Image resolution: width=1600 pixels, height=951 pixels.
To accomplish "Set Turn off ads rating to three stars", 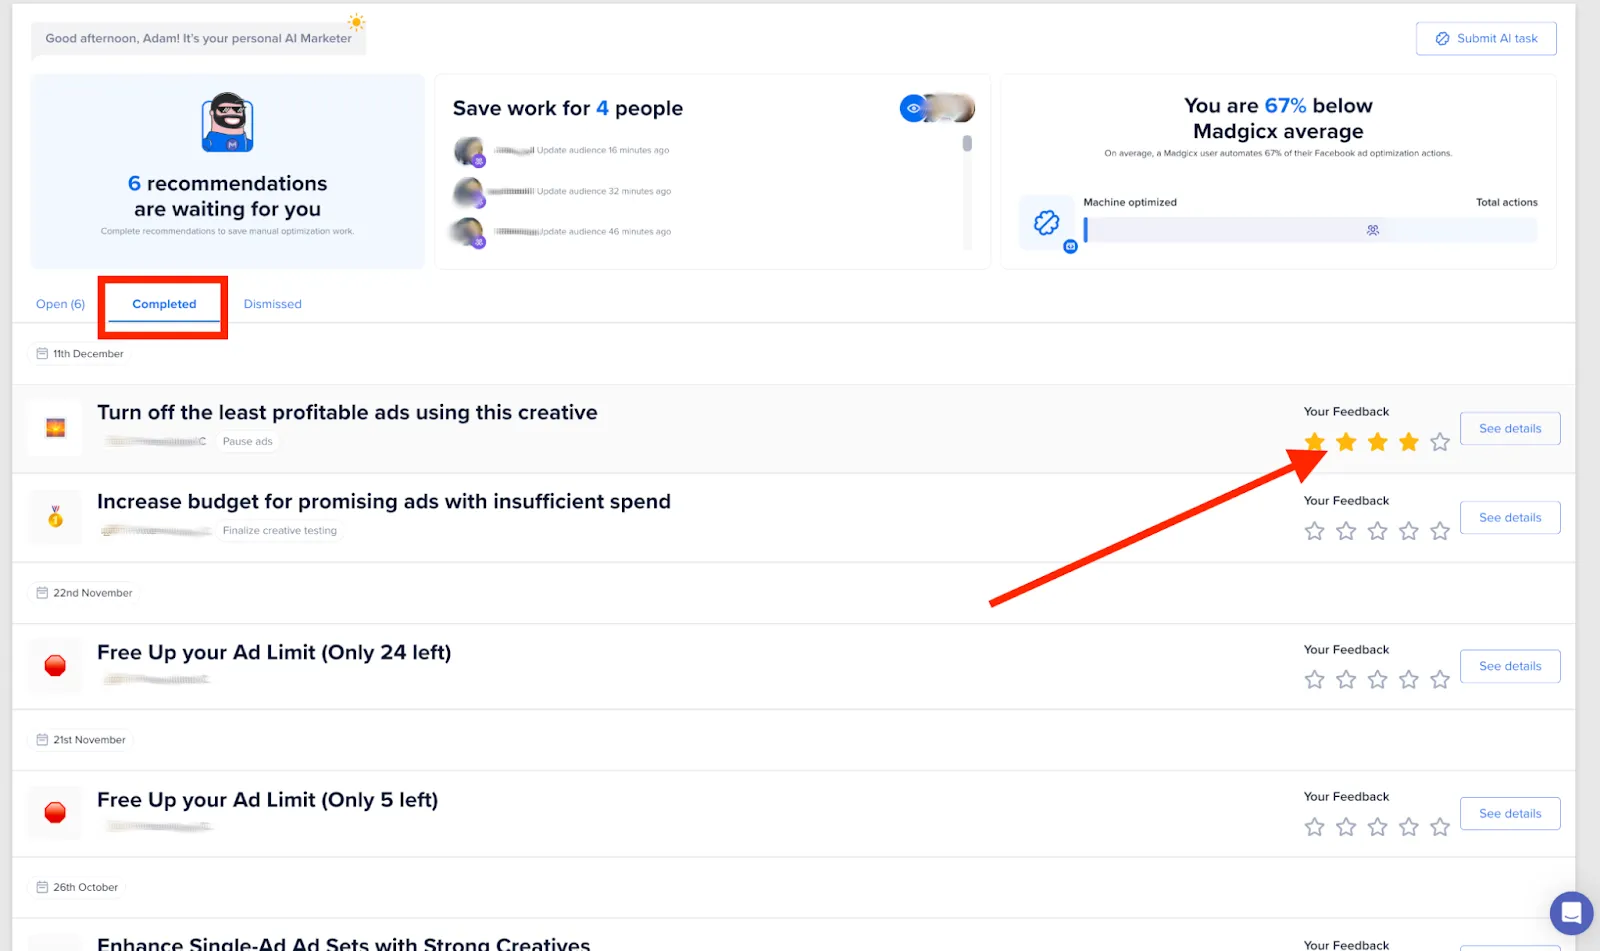I will [1378, 442].
